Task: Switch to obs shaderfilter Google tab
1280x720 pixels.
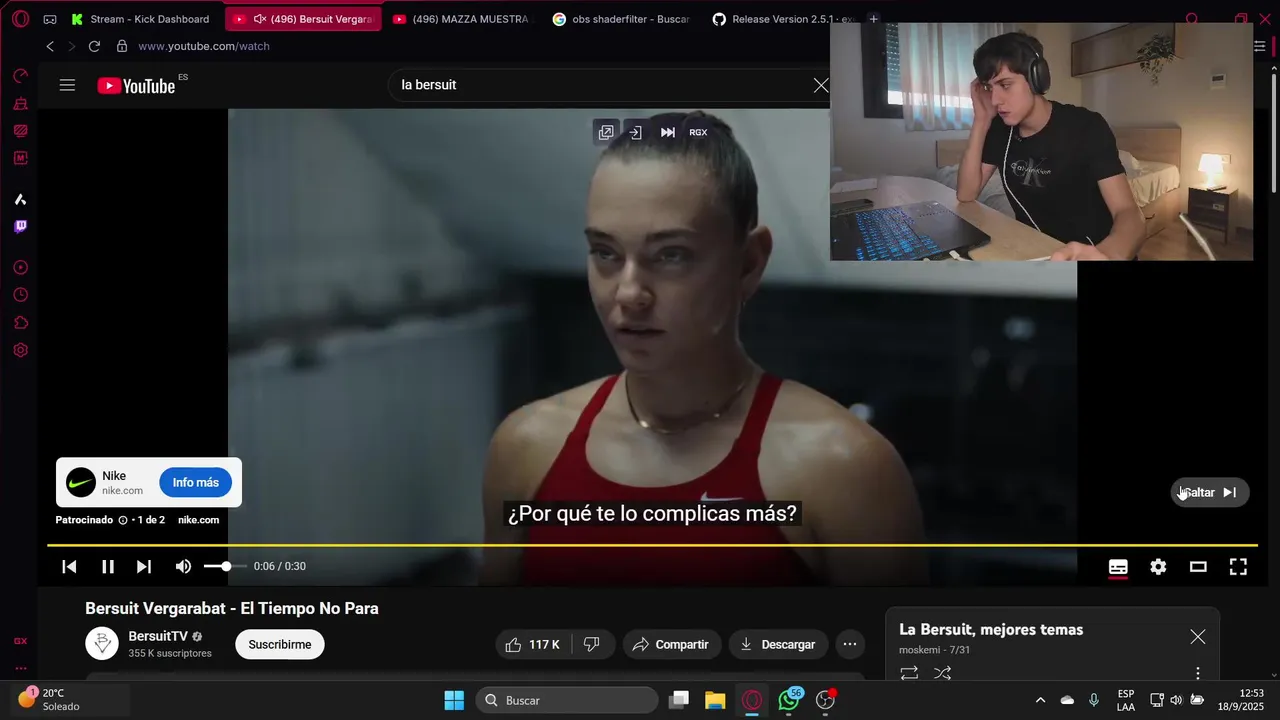Action: [622, 19]
